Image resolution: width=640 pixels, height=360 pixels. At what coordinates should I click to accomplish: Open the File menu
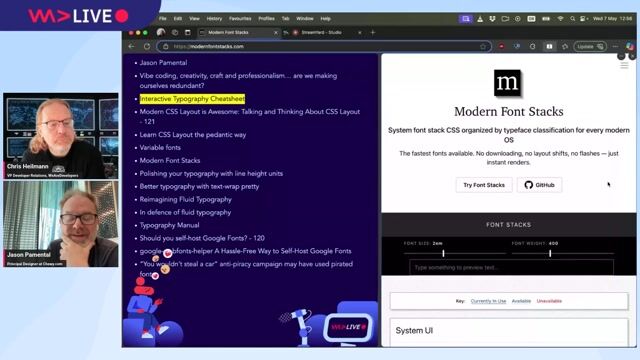coord(162,19)
